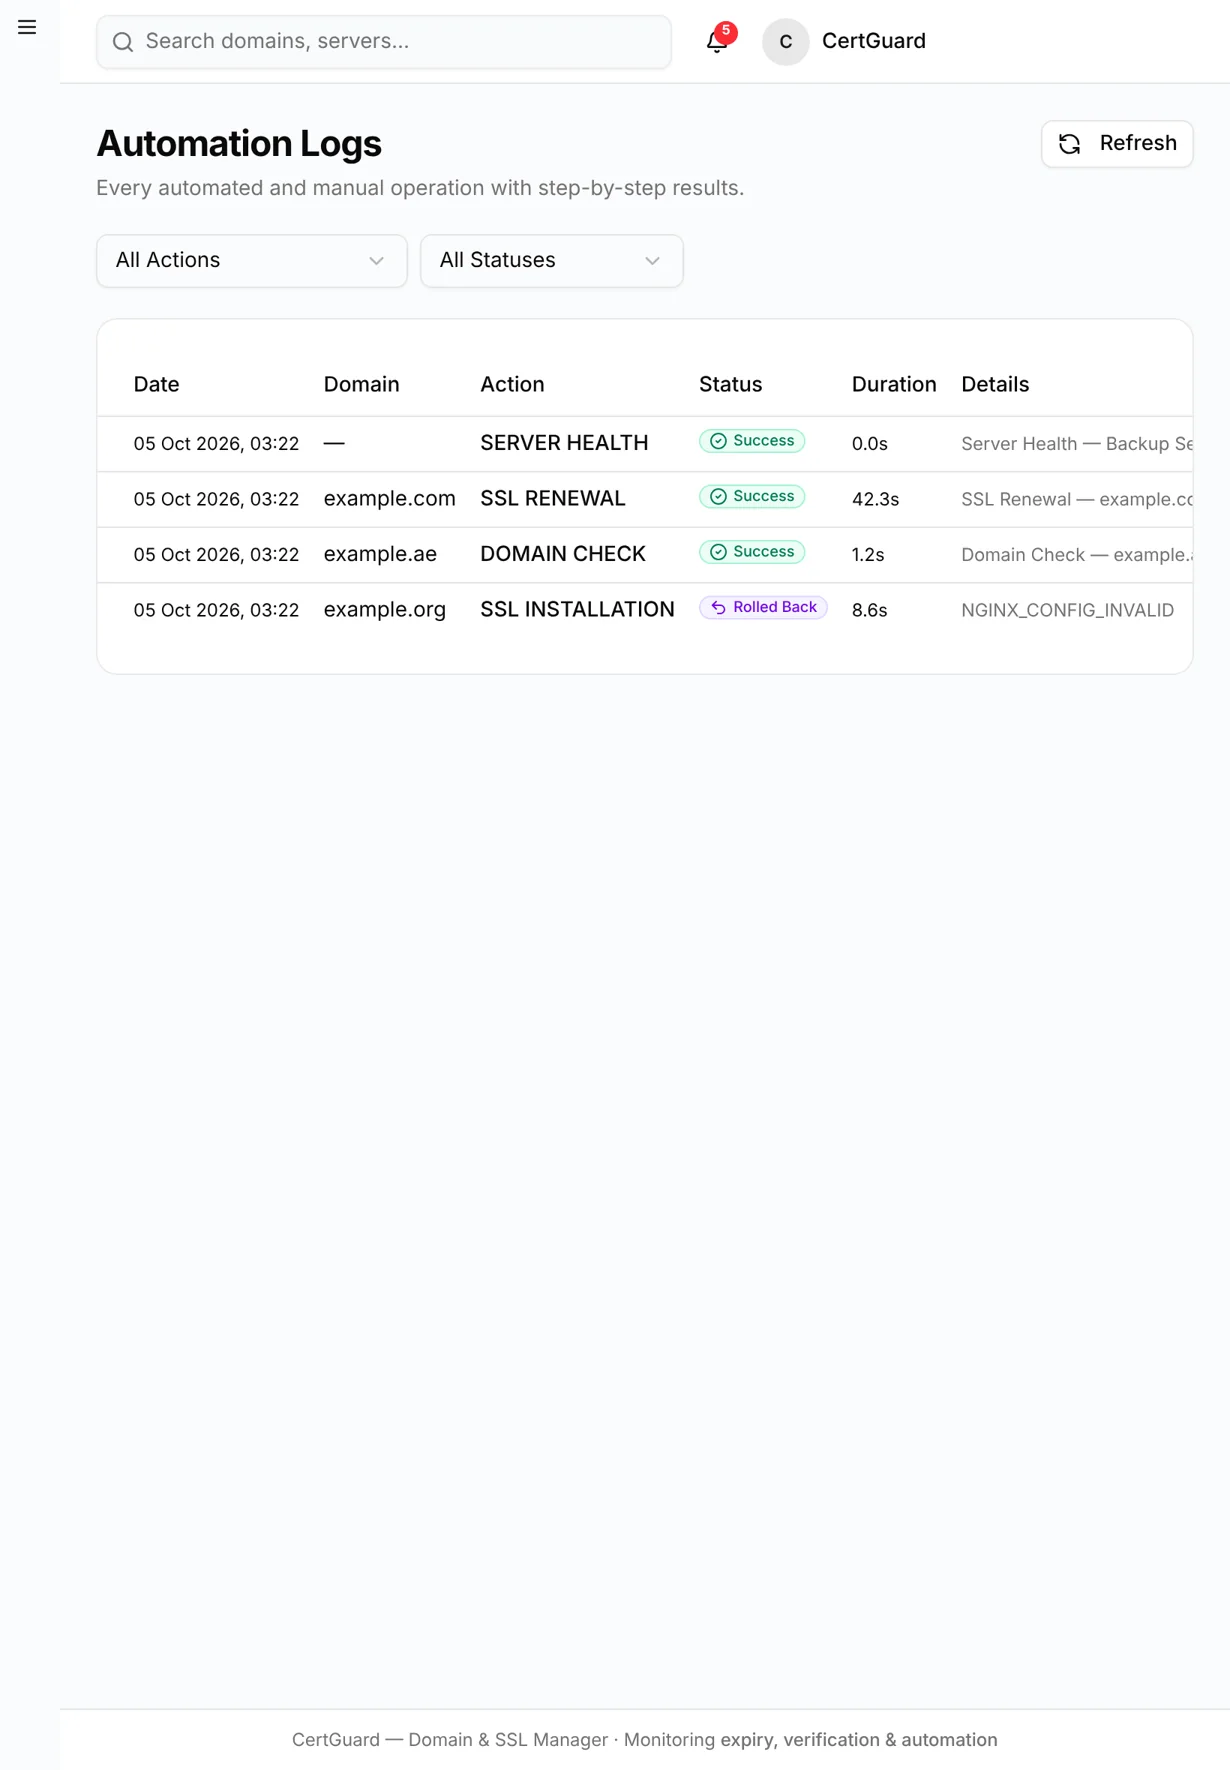The image size is (1230, 1770).
Task: Click the Domain Check — example details text
Action: [1077, 555]
